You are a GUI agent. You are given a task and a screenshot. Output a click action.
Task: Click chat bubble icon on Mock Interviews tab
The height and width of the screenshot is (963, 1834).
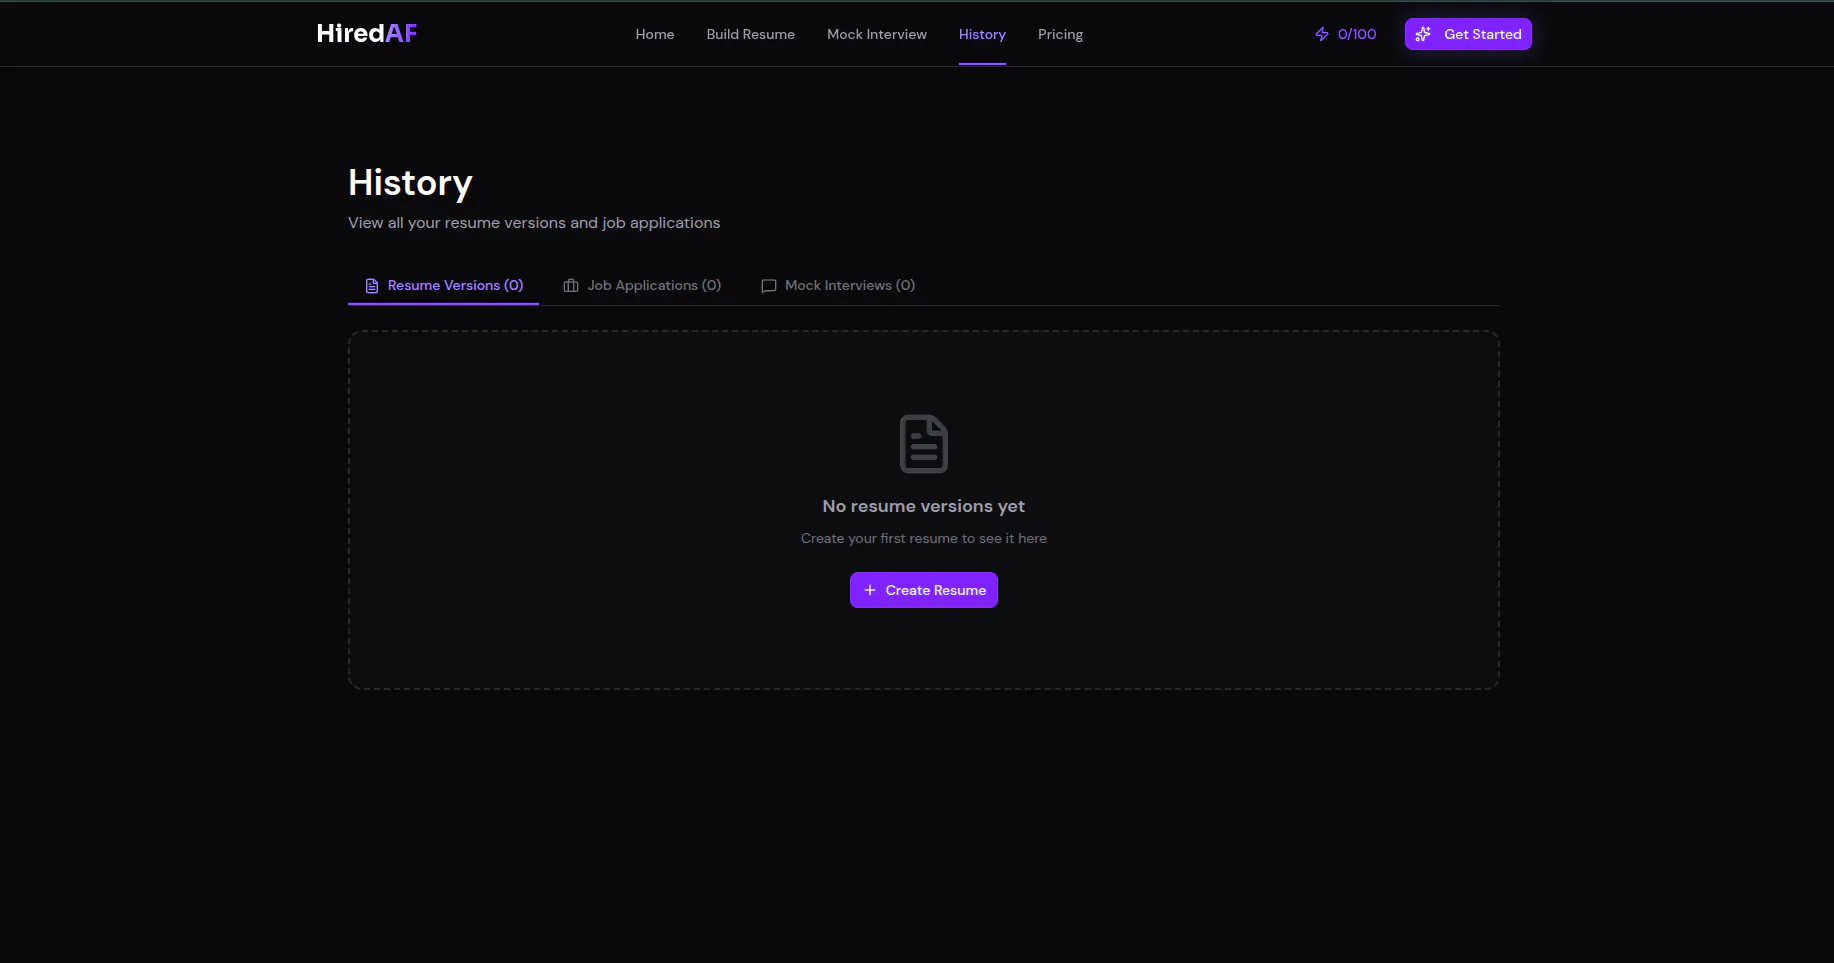click(769, 286)
